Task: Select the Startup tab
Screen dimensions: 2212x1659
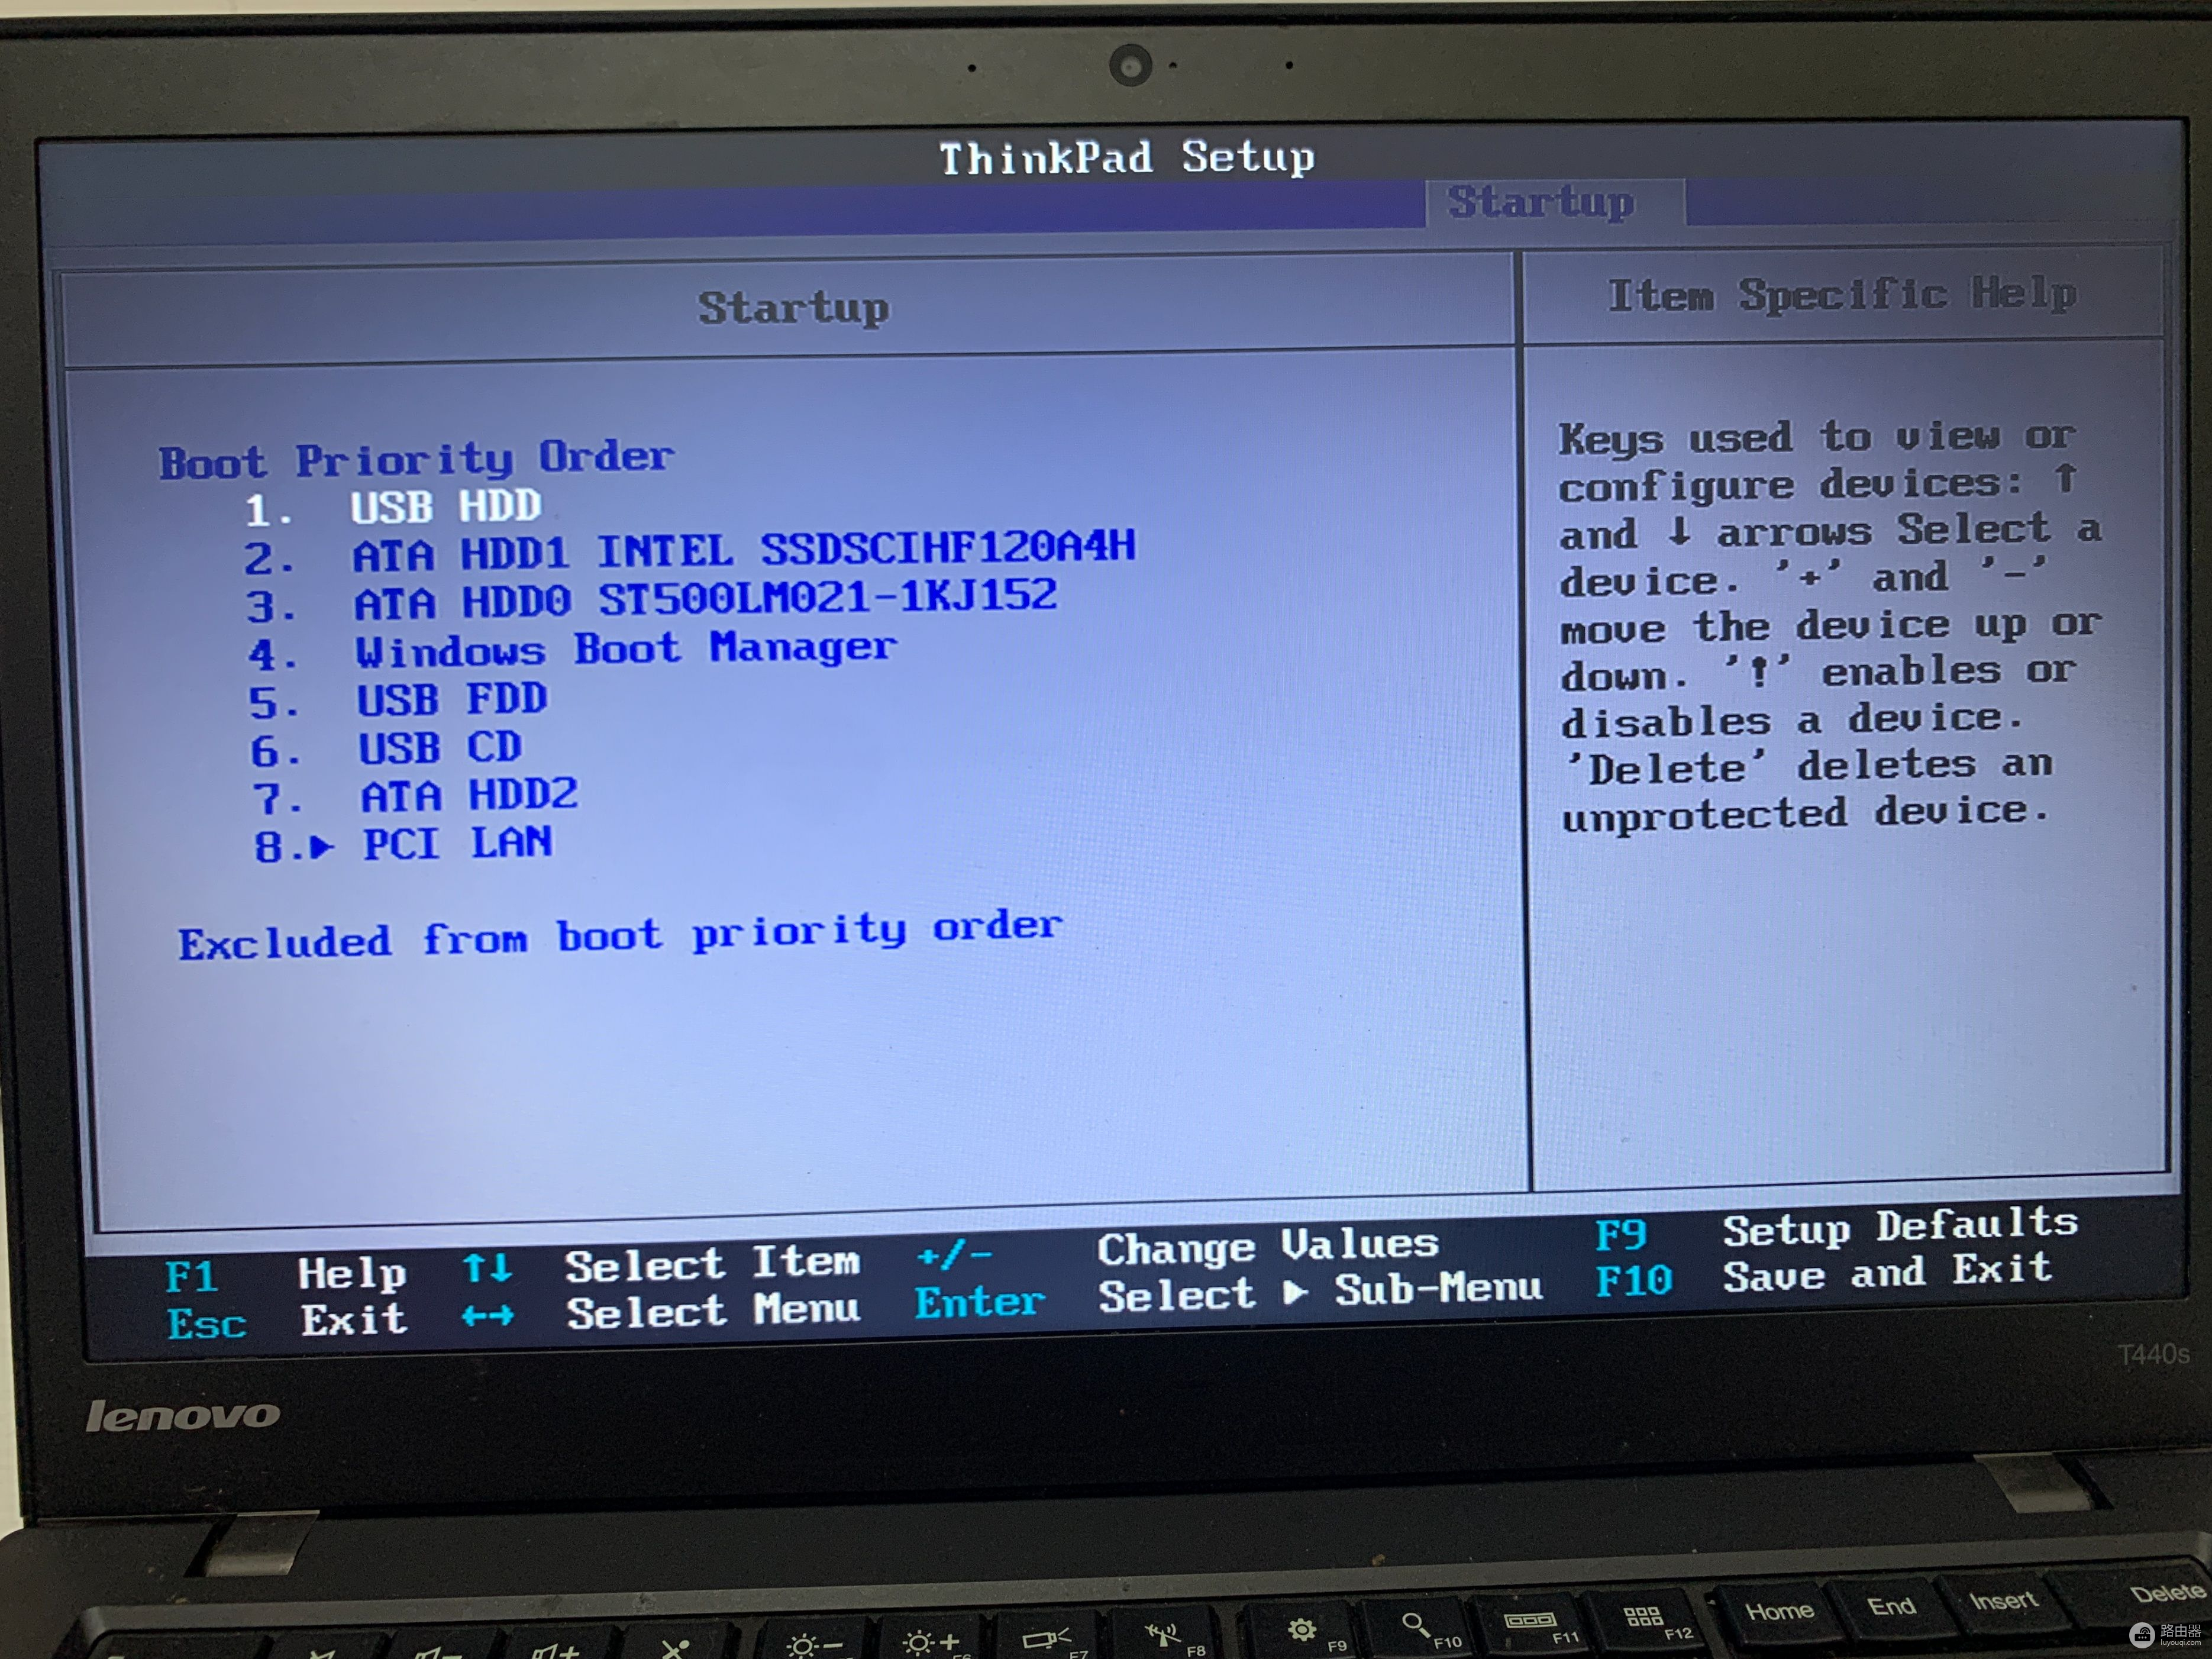Action: [1541, 203]
